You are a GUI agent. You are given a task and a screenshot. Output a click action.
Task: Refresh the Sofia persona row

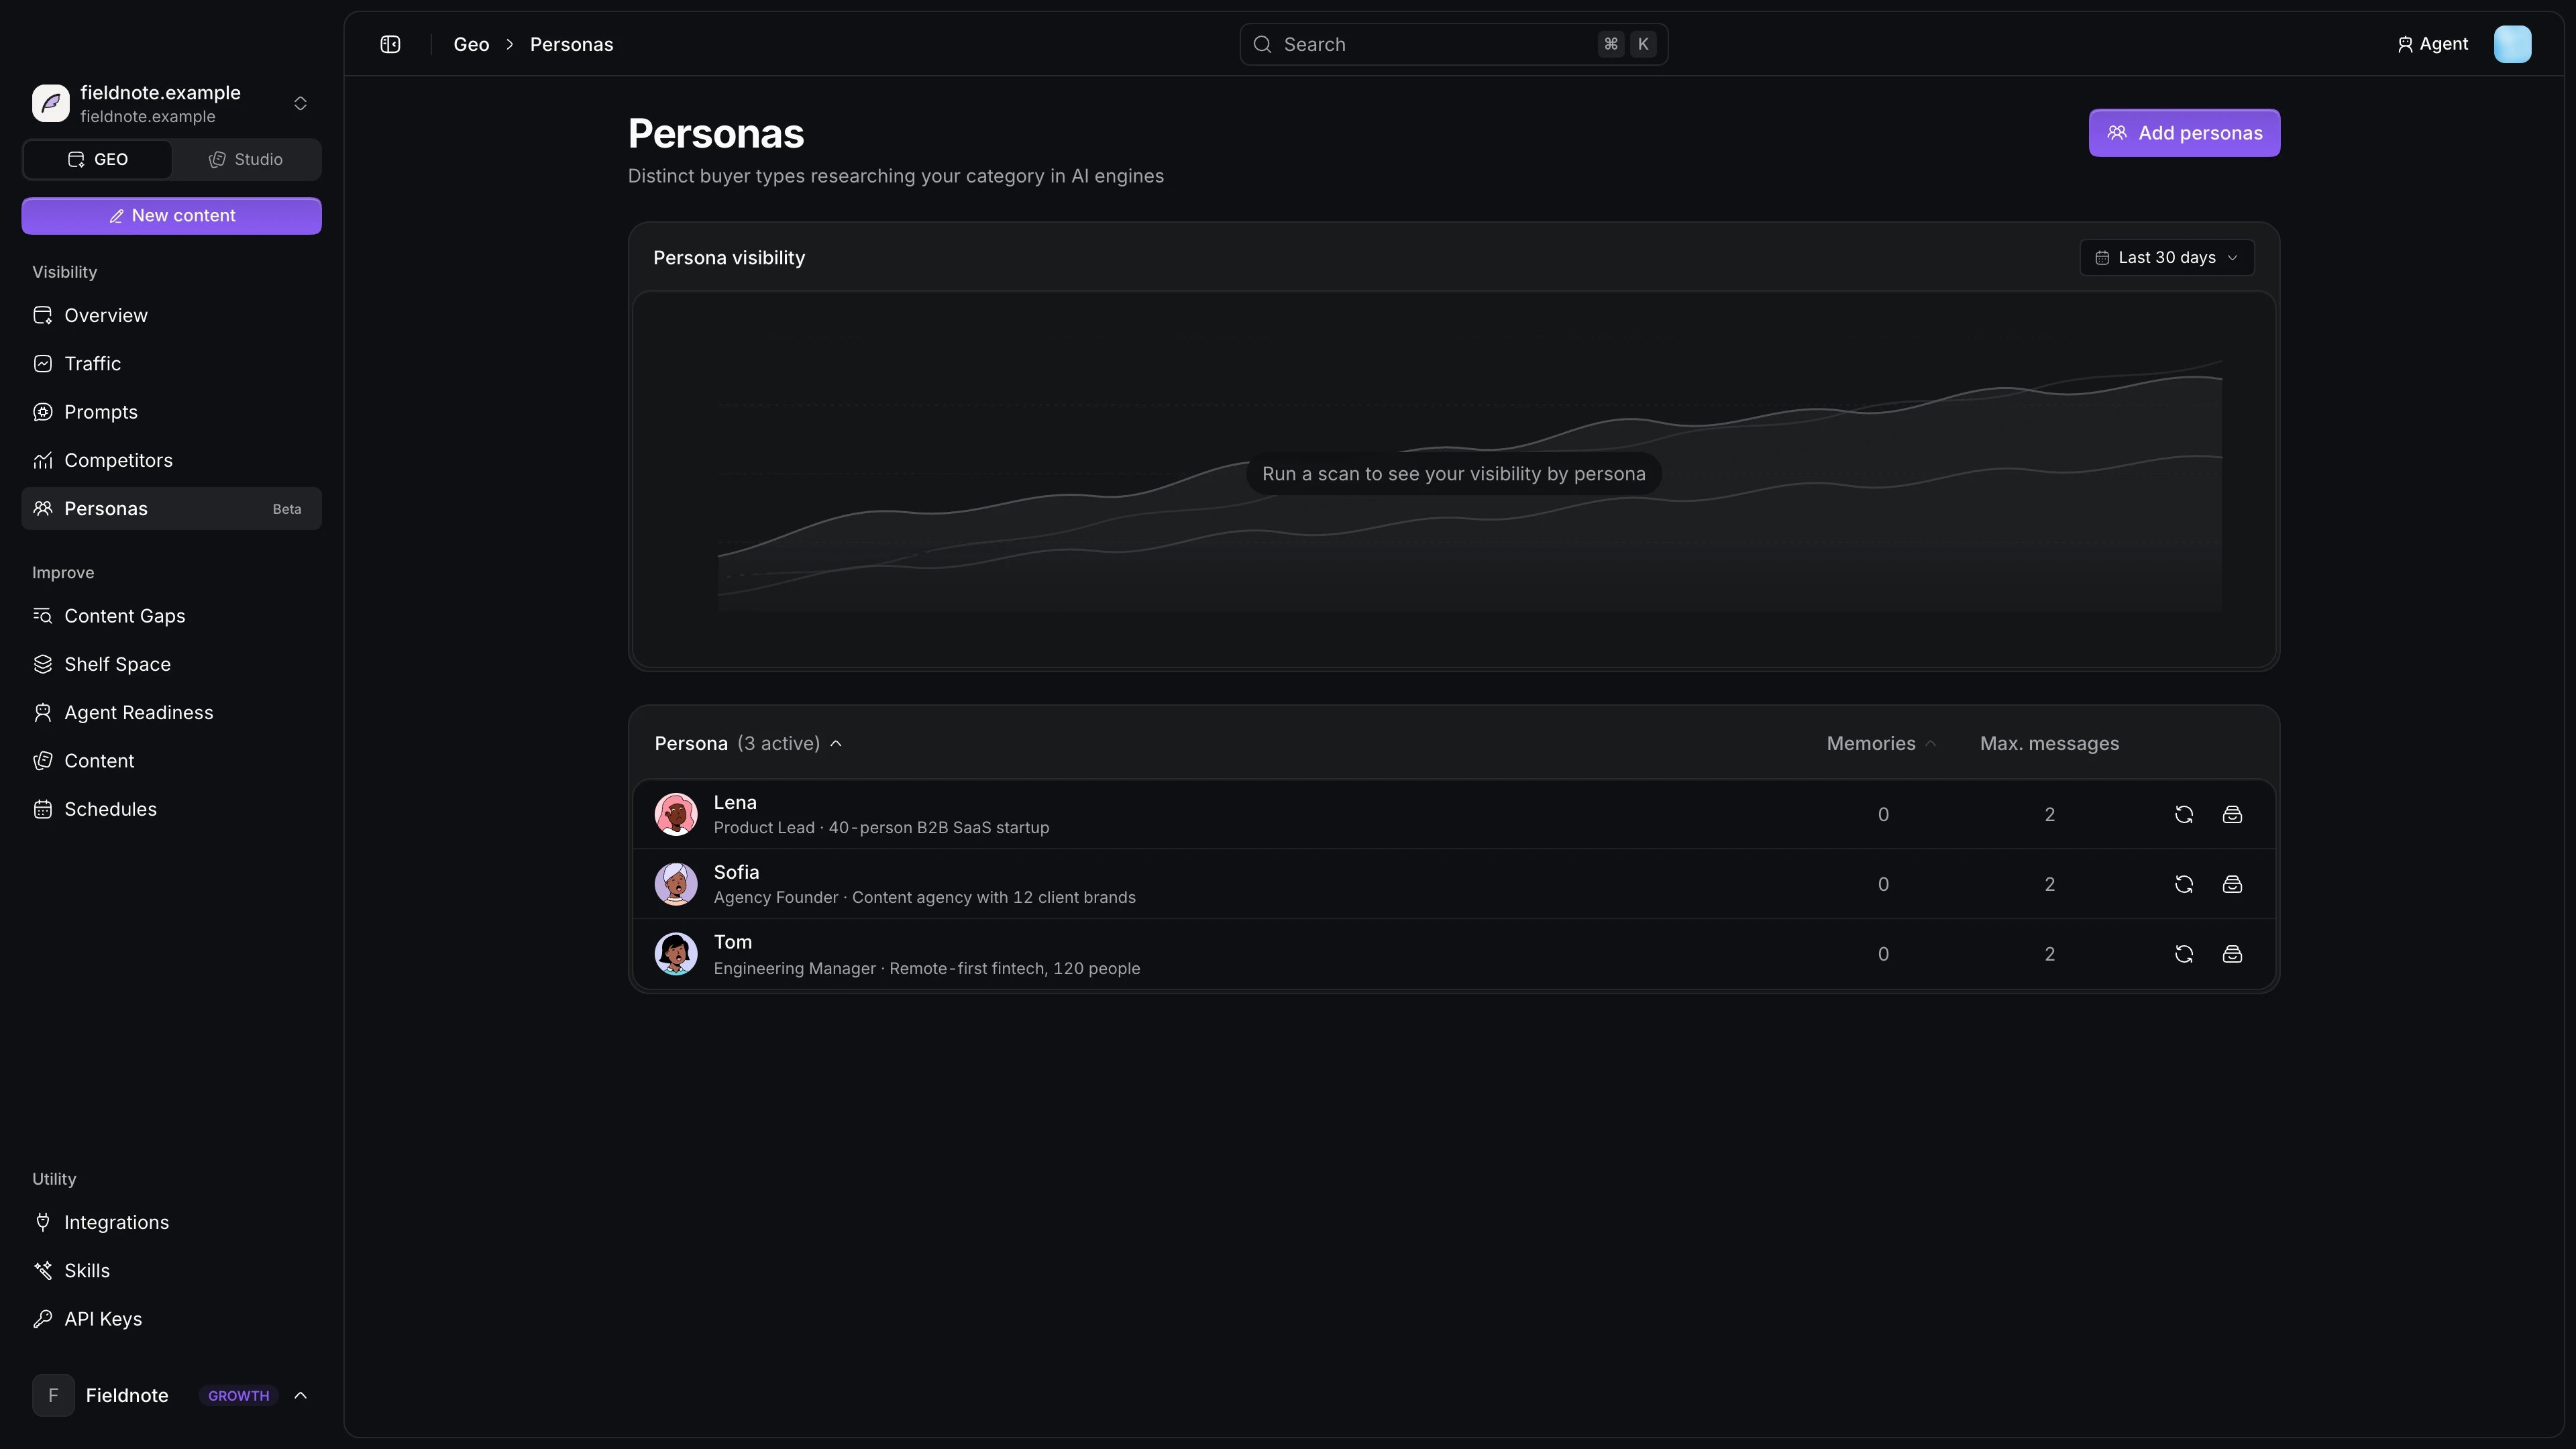pos(2184,884)
